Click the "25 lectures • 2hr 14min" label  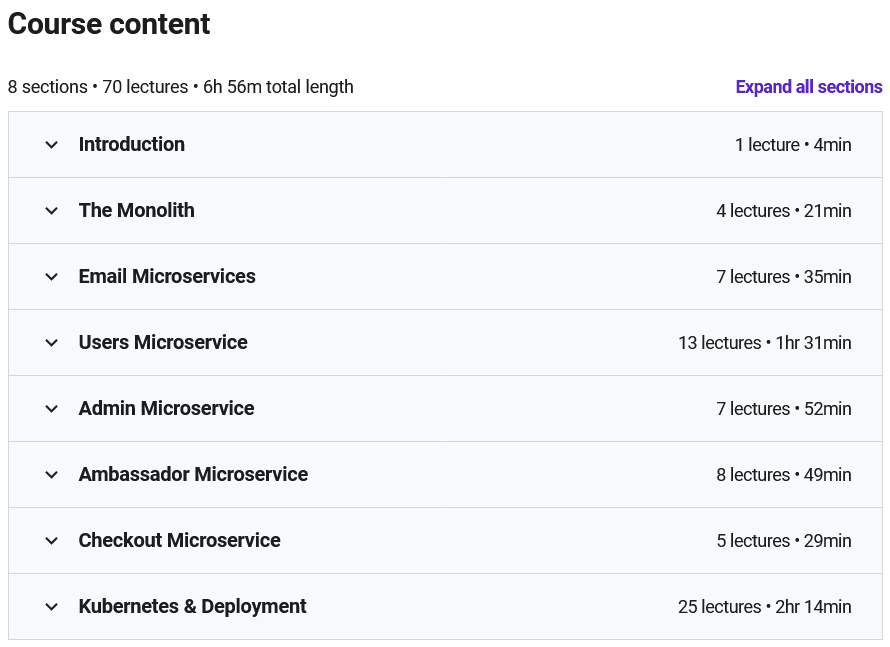pyautogui.click(x=764, y=607)
